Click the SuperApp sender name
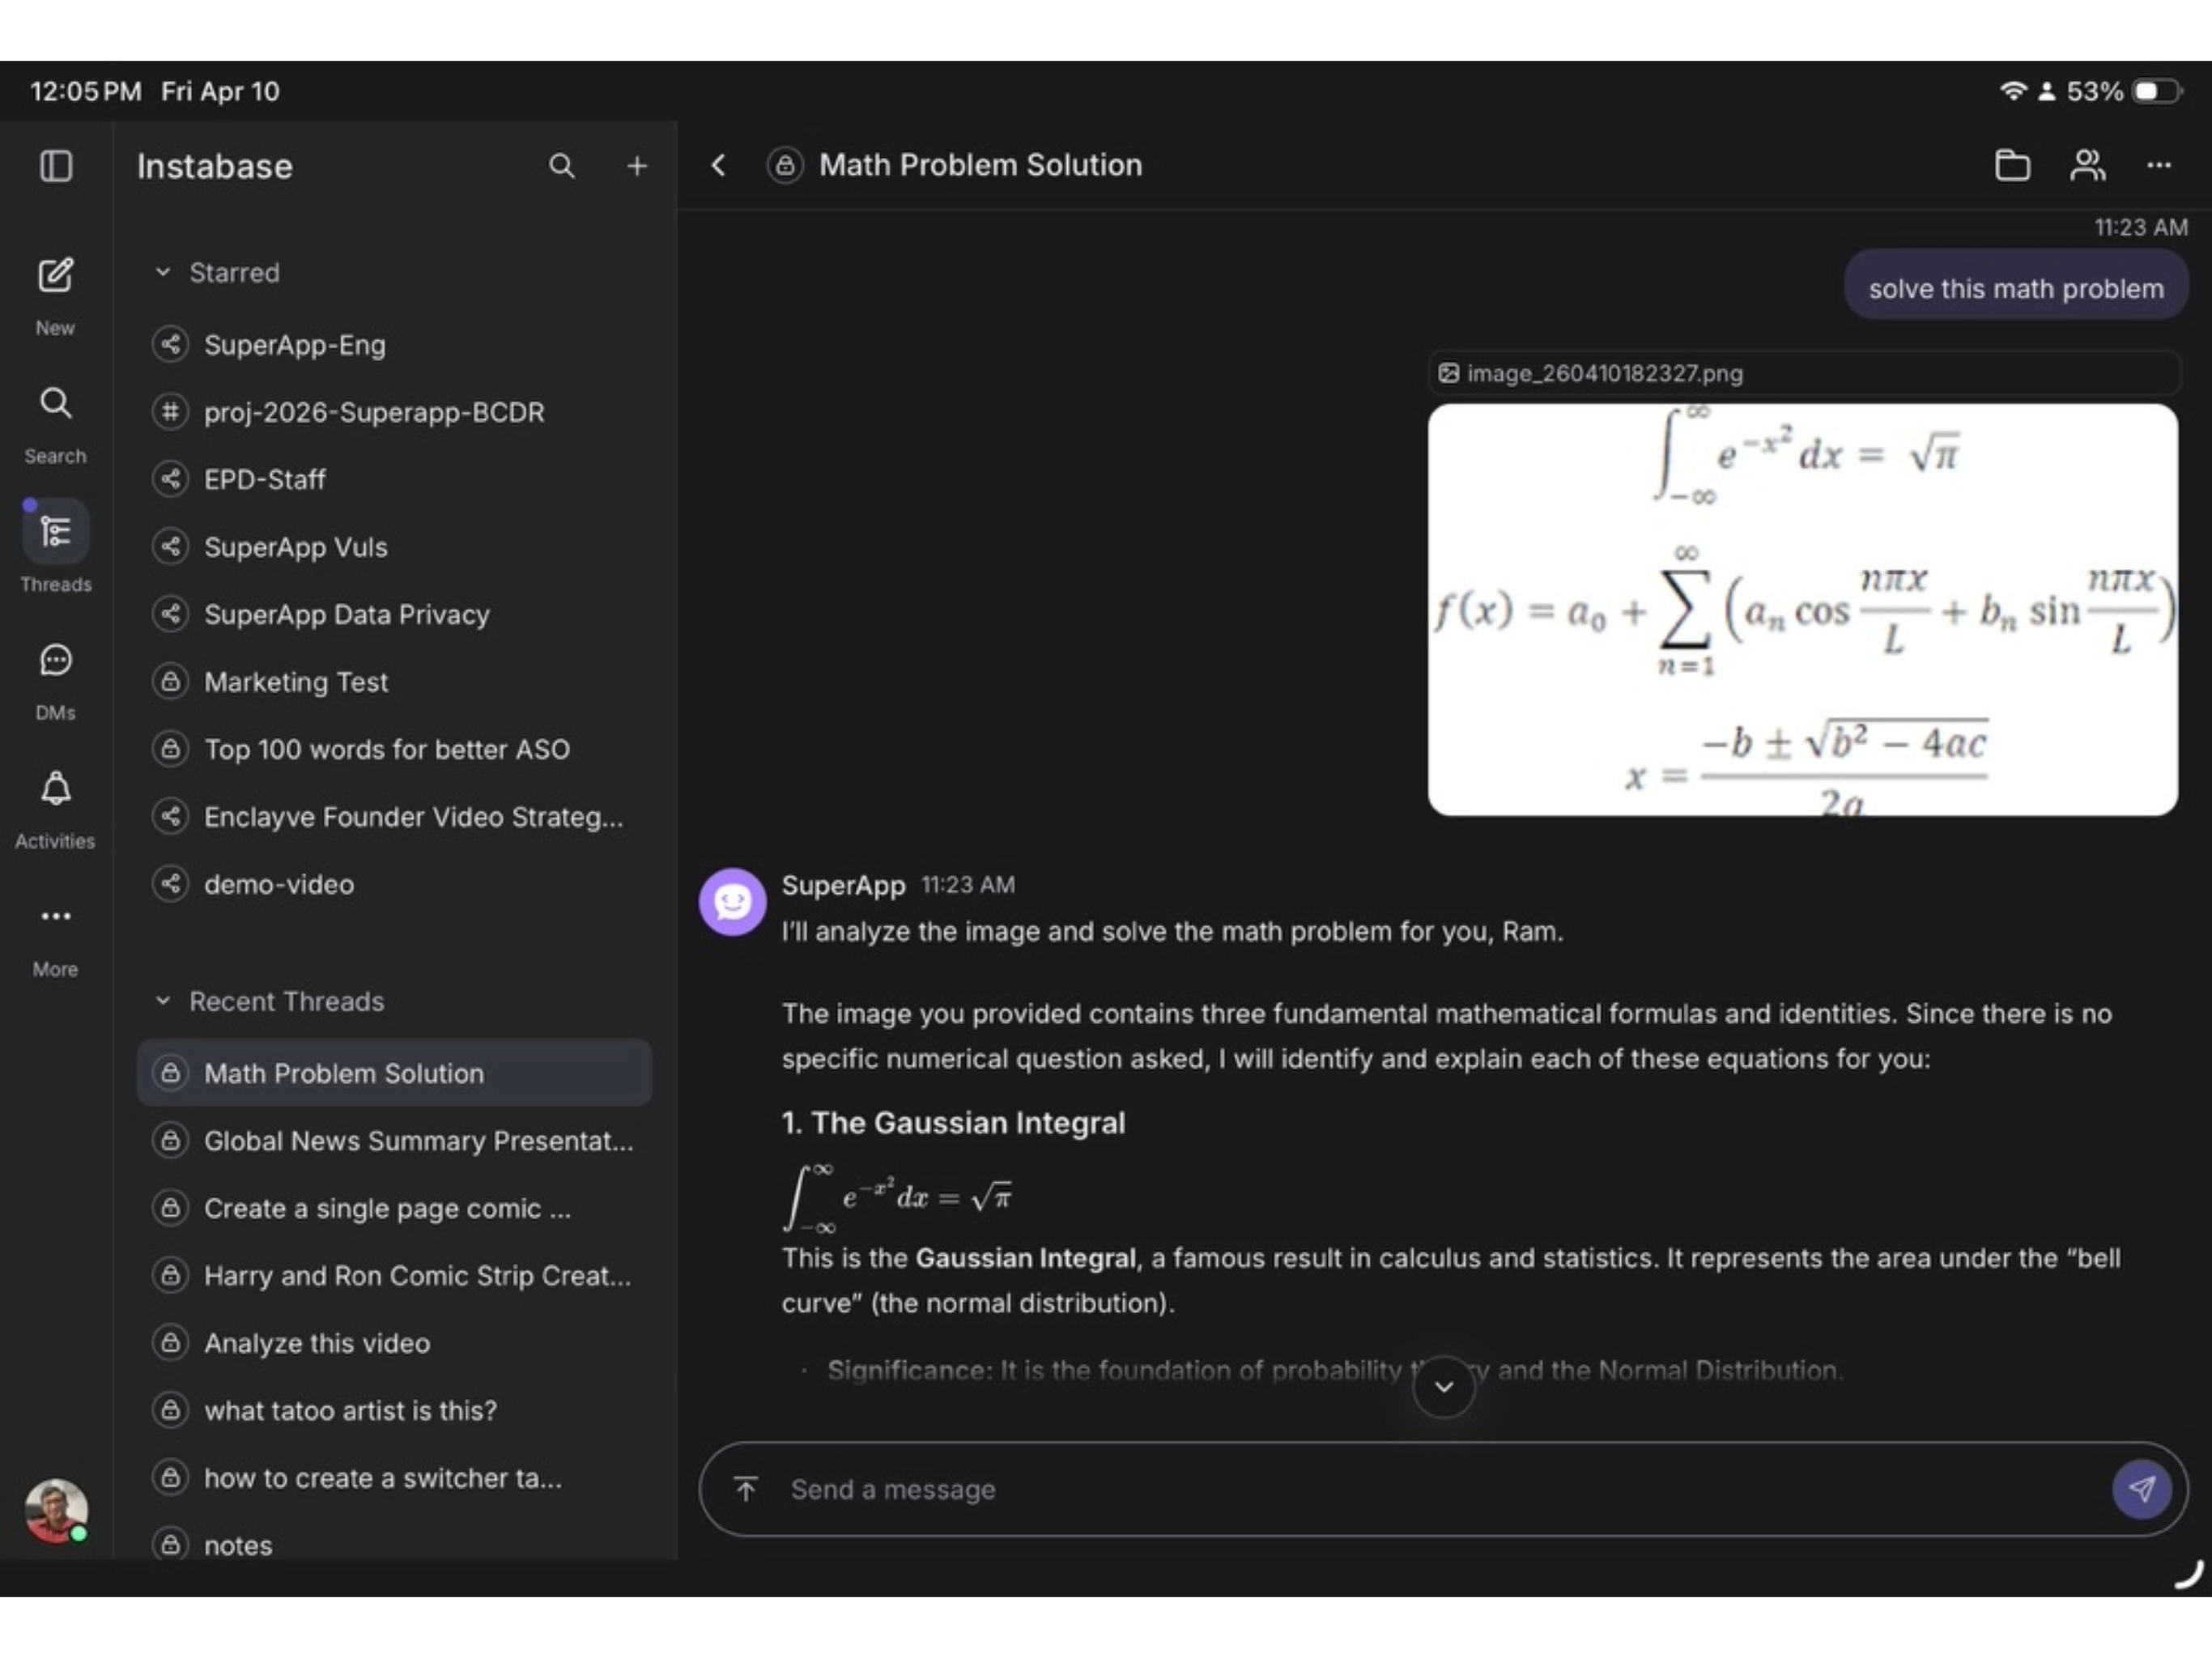The width and height of the screenshot is (2212, 1658). pos(843,885)
